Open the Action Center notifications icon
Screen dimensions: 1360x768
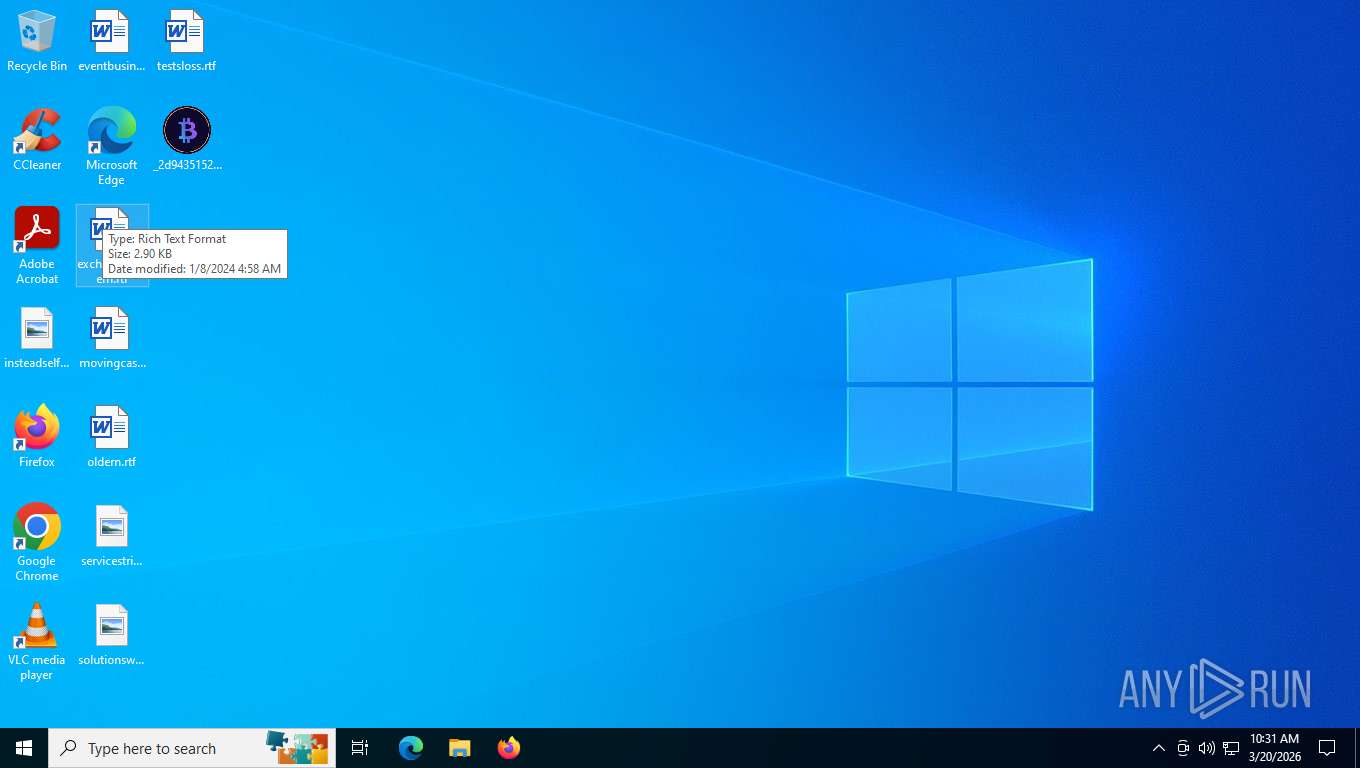1327,748
